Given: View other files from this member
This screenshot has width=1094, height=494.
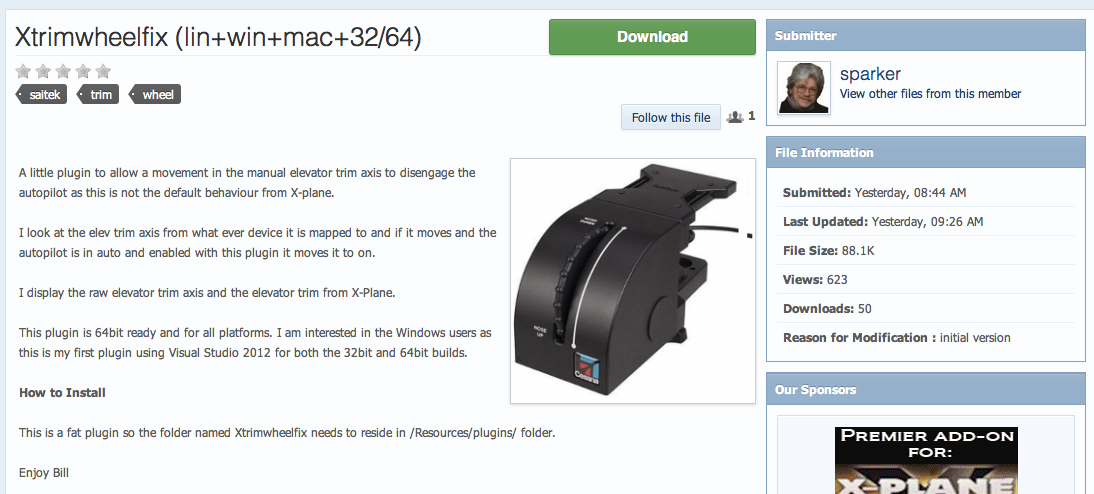Looking at the screenshot, I should coord(930,93).
